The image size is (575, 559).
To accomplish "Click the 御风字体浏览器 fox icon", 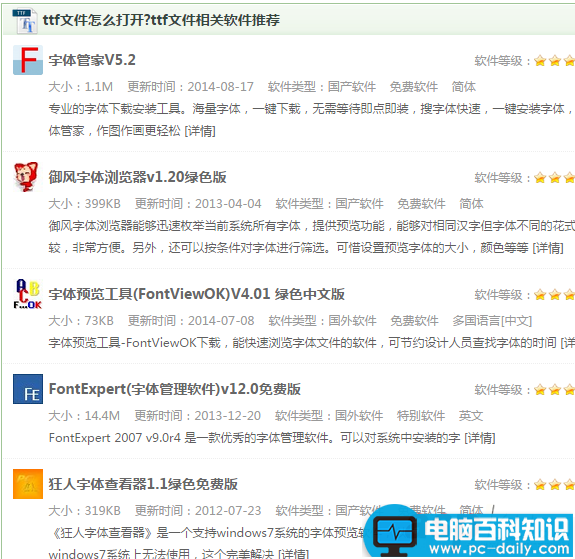I will coord(28,177).
